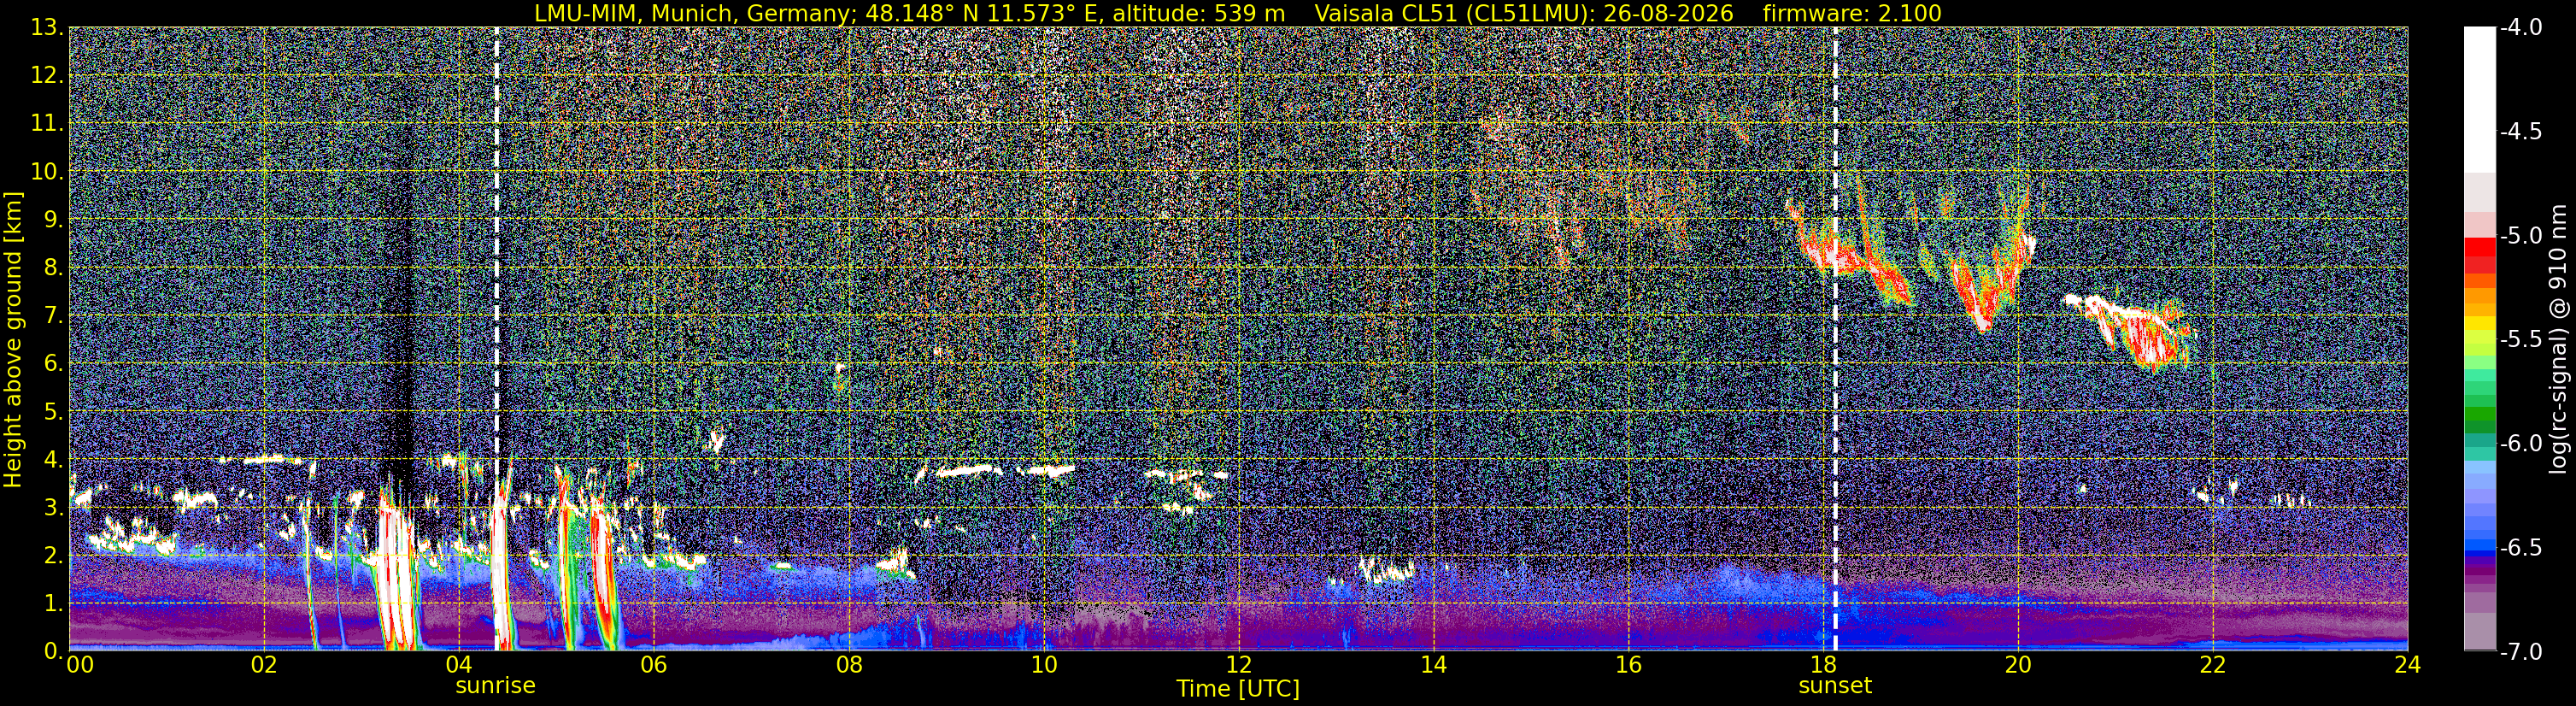Click the 10 time axis tick label
Screen dimensions: 2576x706
tap(1043, 665)
